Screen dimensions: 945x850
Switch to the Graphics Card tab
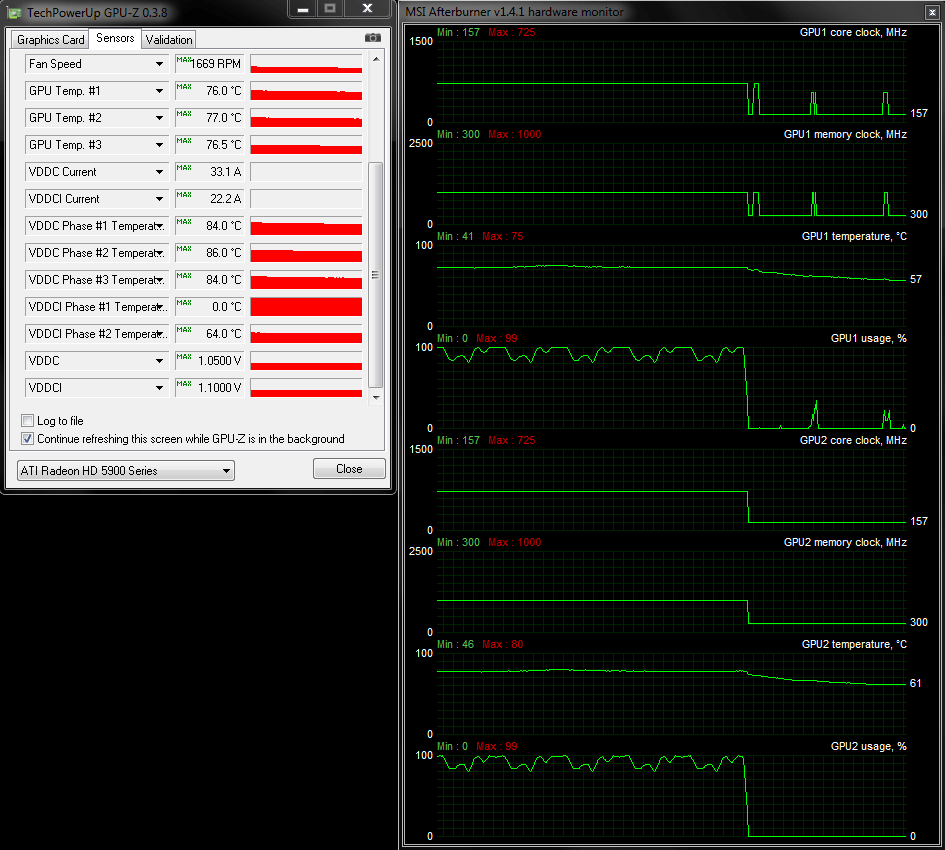coord(51,40)
